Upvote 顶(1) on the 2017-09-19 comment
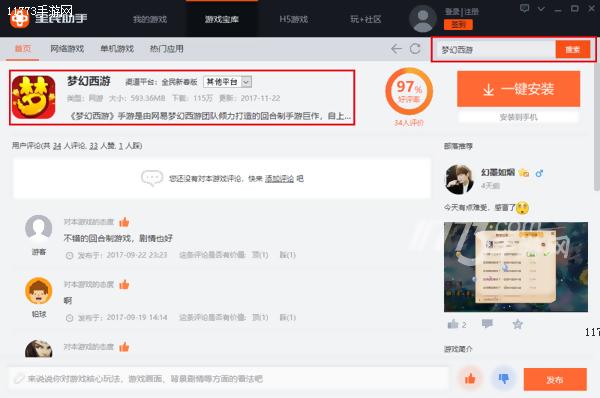This screenshot has width=600, height=398. click(260, 317)
